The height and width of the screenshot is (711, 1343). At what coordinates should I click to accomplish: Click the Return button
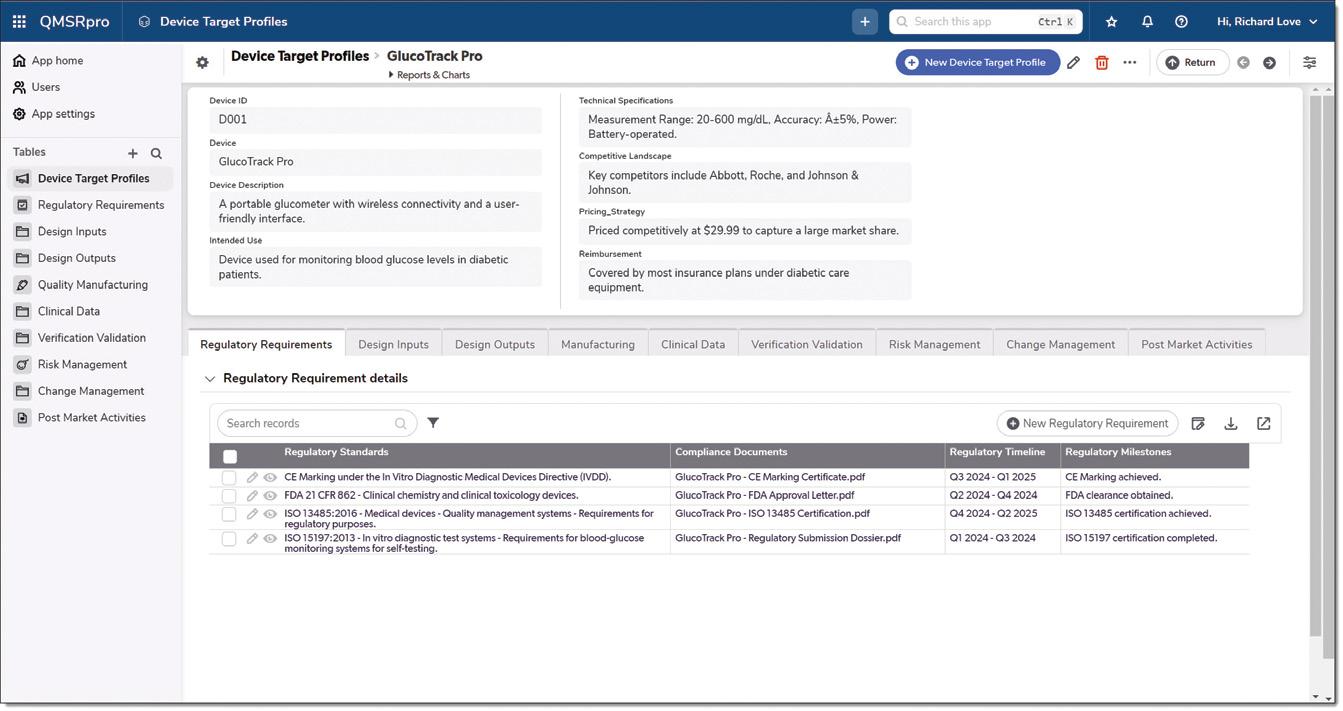[x=1192, y=62]
